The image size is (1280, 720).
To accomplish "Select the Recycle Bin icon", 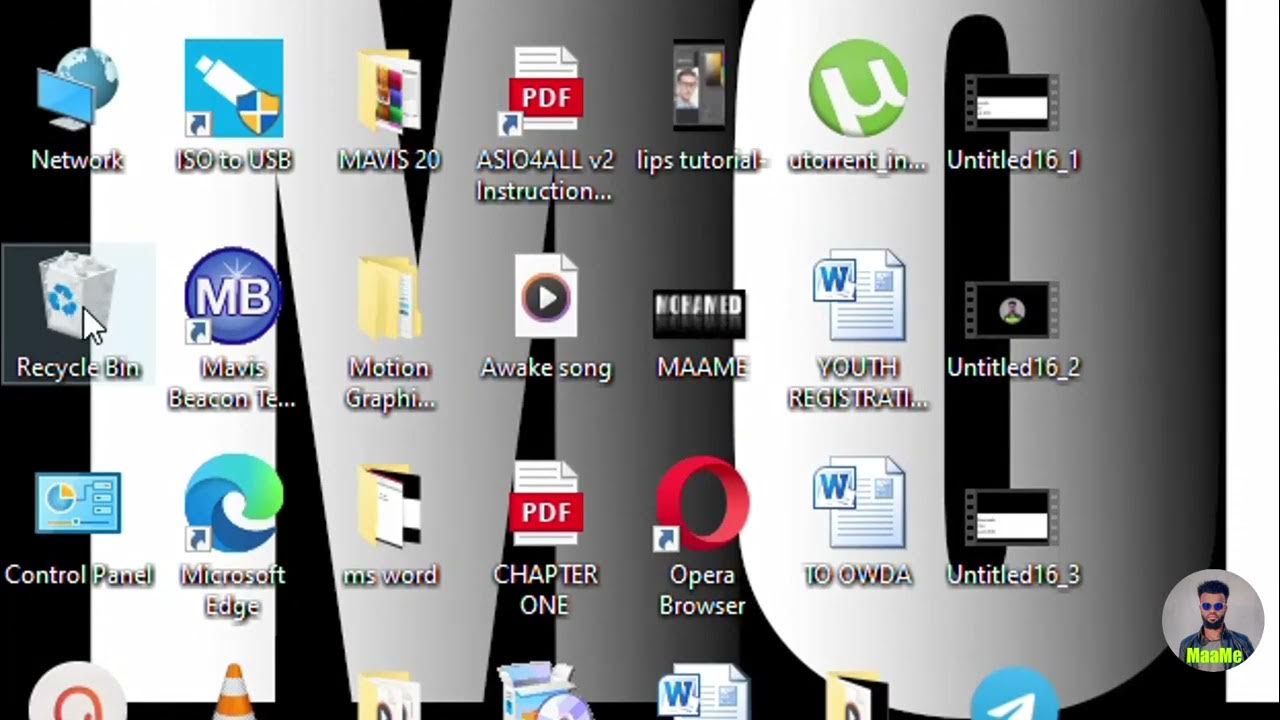I will pyautogui.click(x=77, y=297).
